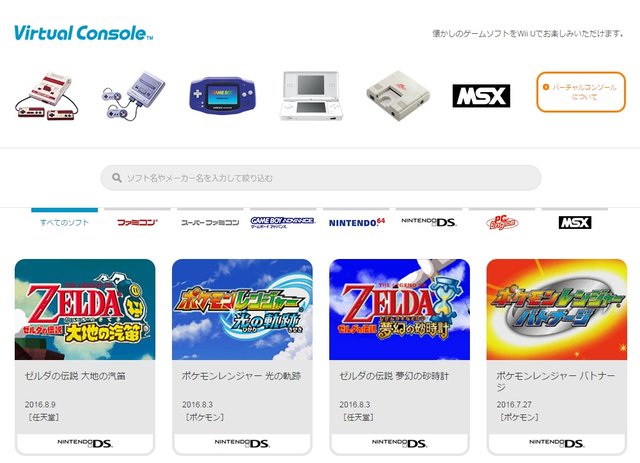Choose the Nintendo DS Lite console image

pyautogui.click(x=311, y=96)
